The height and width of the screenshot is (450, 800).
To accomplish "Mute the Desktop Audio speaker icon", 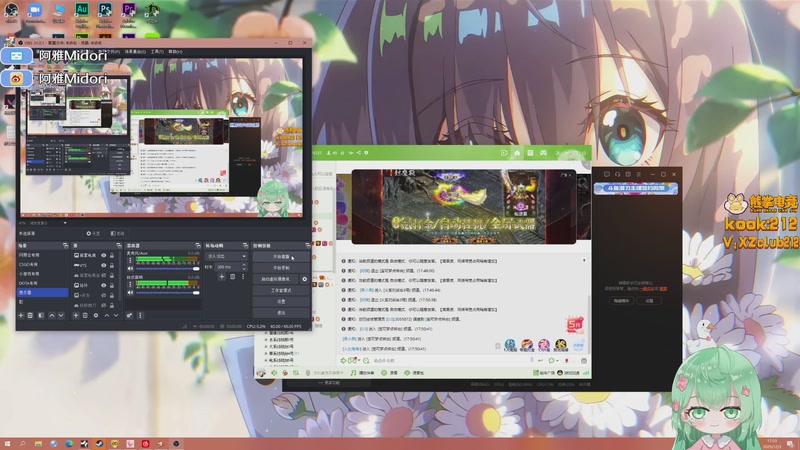I will (130, 293).
